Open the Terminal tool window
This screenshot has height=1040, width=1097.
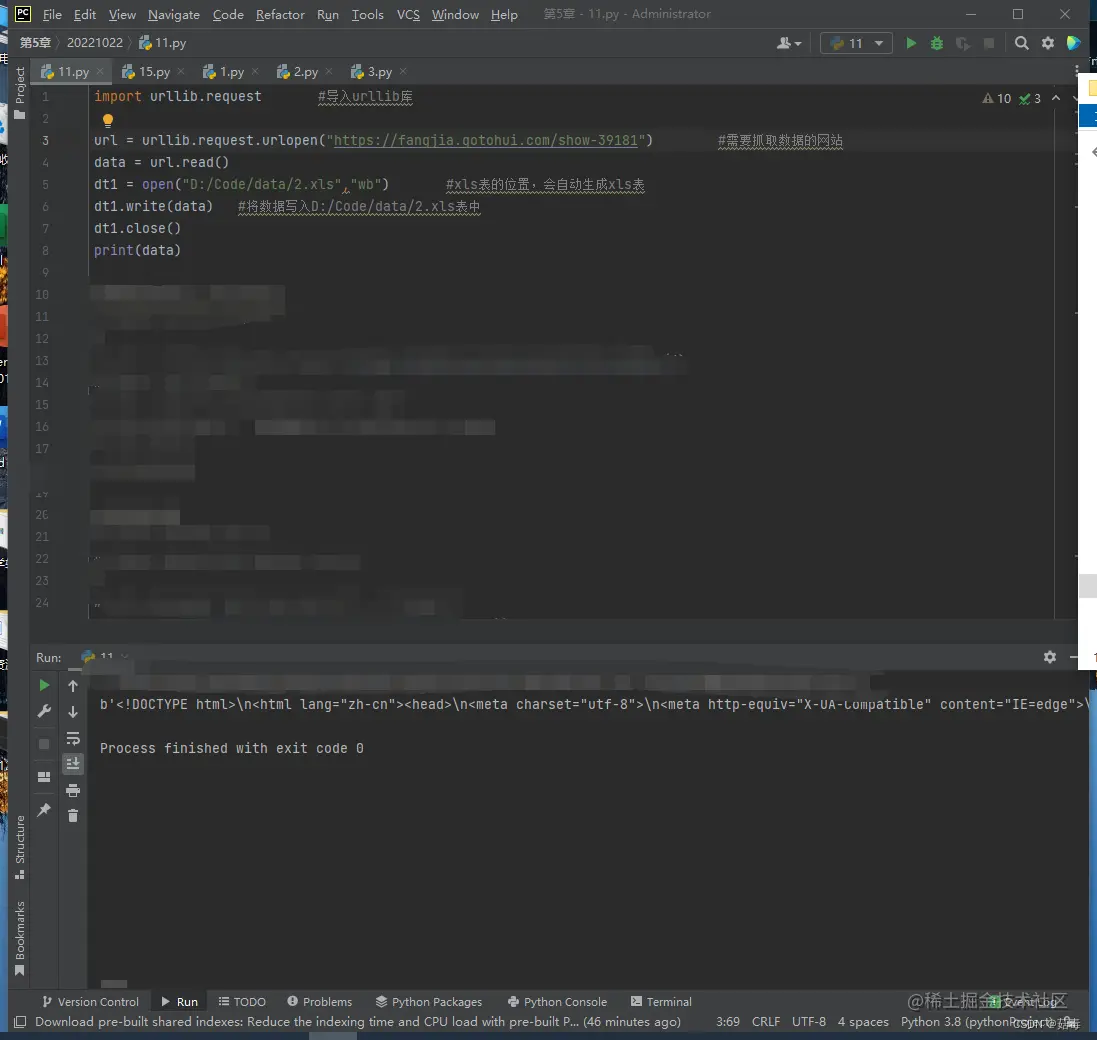pyautogui.click(x=661, y=1002)
